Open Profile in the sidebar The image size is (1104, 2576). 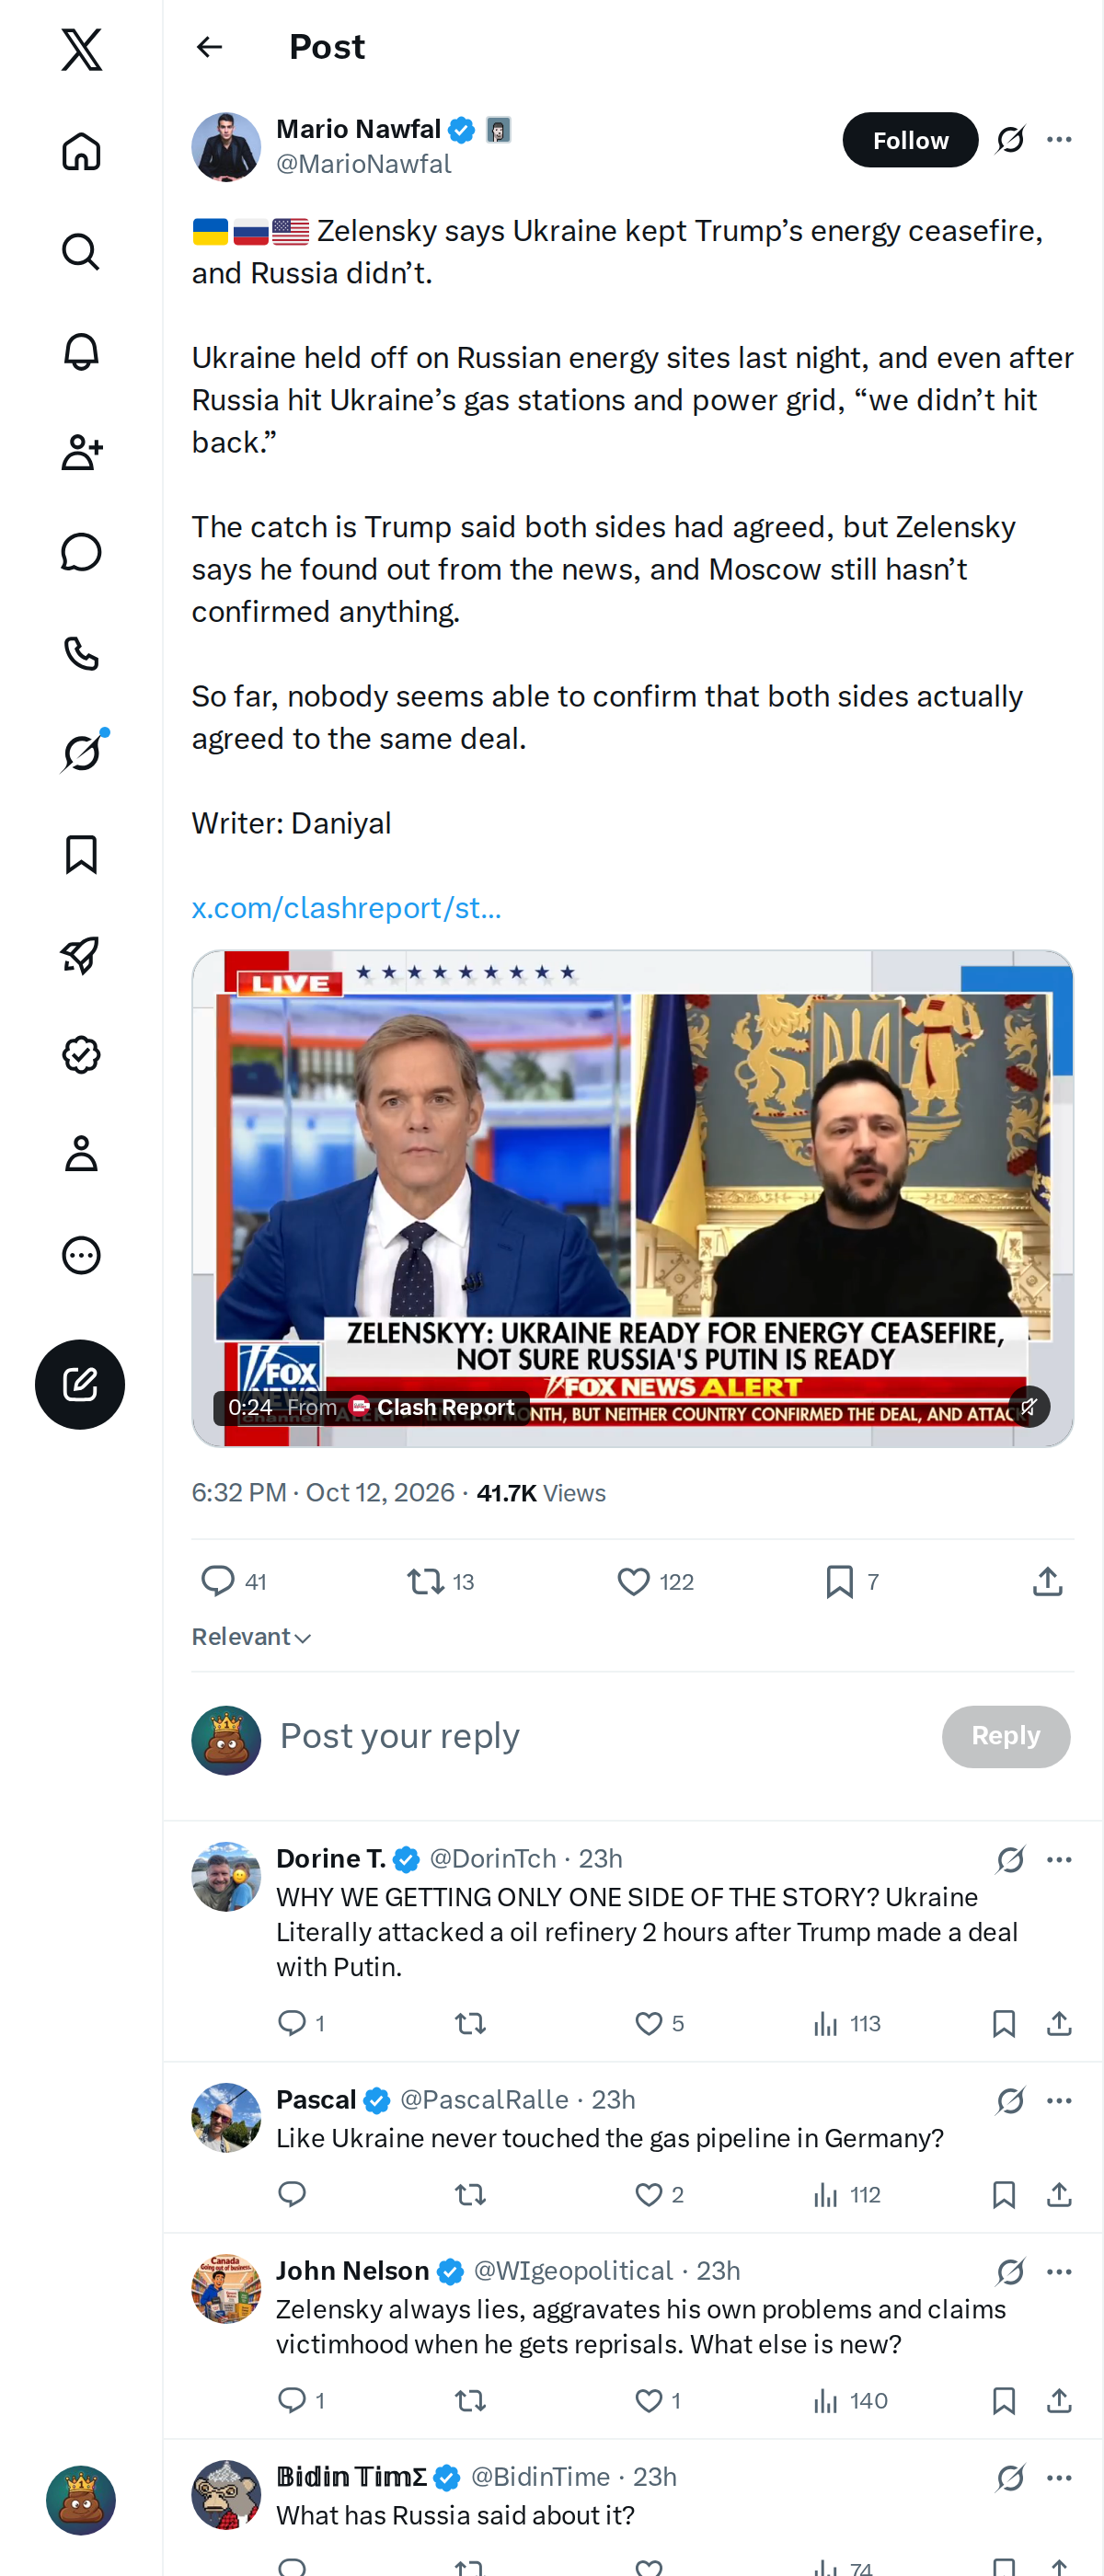(81, 1154)
